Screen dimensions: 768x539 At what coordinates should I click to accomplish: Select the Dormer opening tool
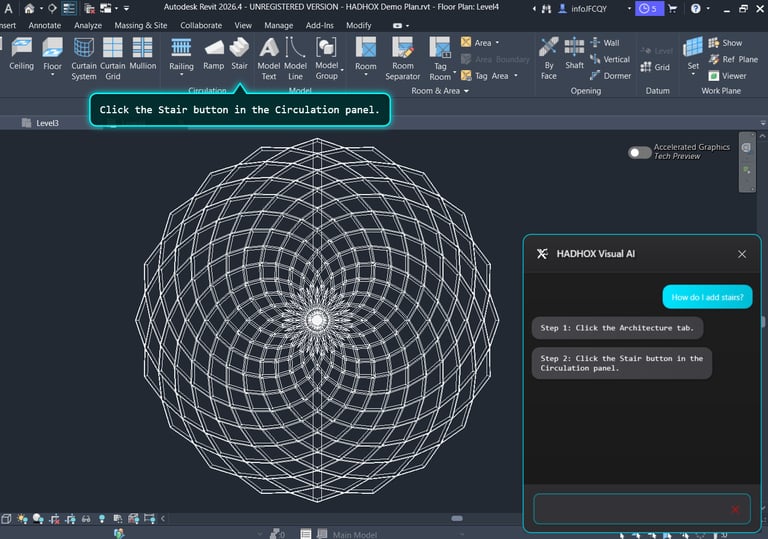tap(610, 75)
